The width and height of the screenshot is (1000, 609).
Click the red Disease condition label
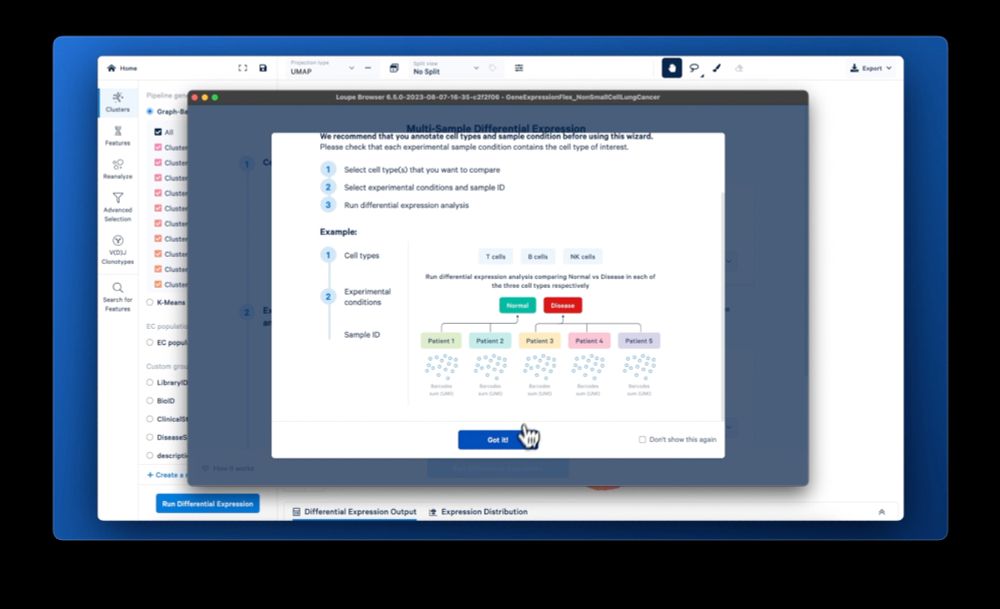click(562, 305)
